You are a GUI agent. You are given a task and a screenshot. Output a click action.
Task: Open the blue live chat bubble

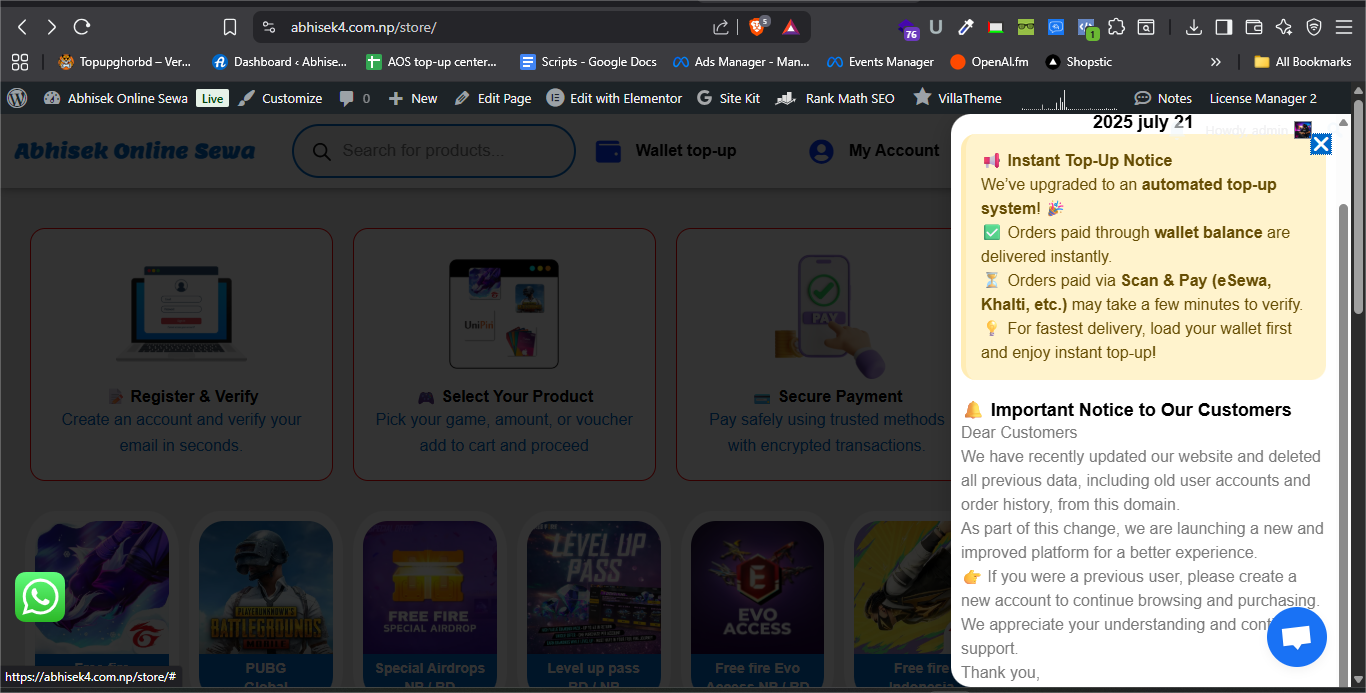click(x=1296, y=637)
